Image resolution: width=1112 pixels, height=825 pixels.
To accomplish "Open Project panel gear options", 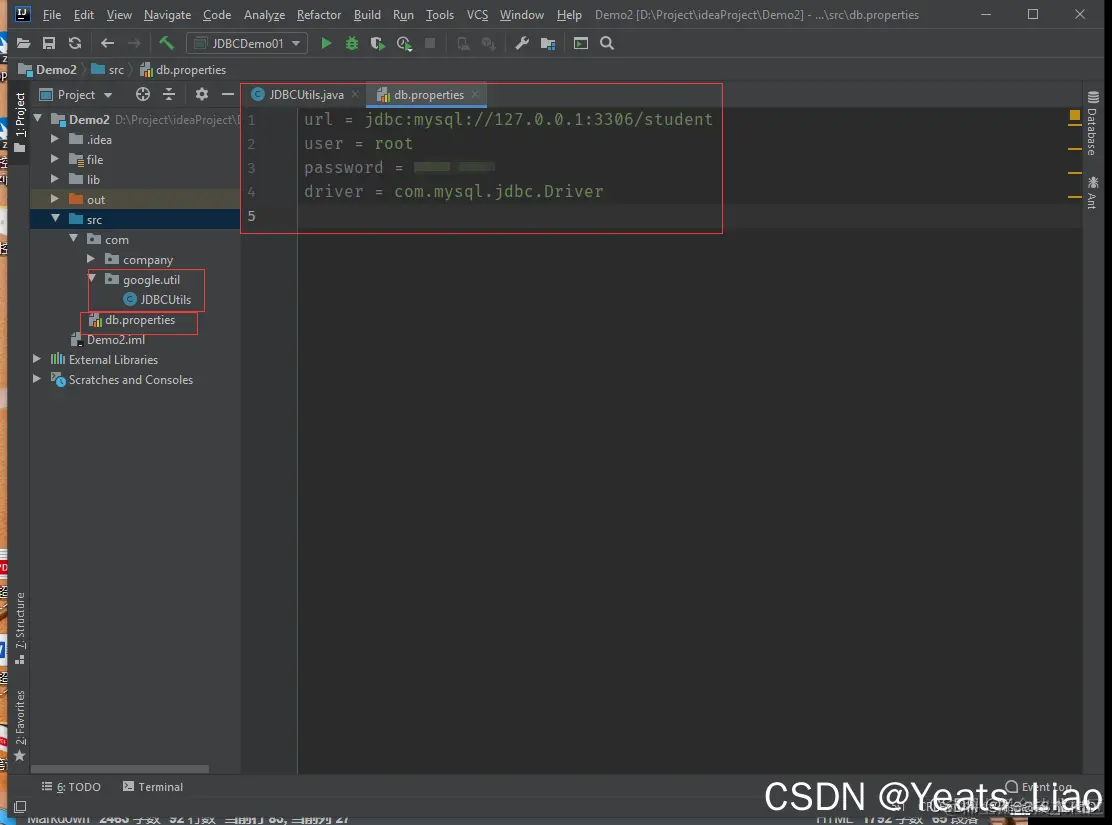I will (x=202, y=94).
